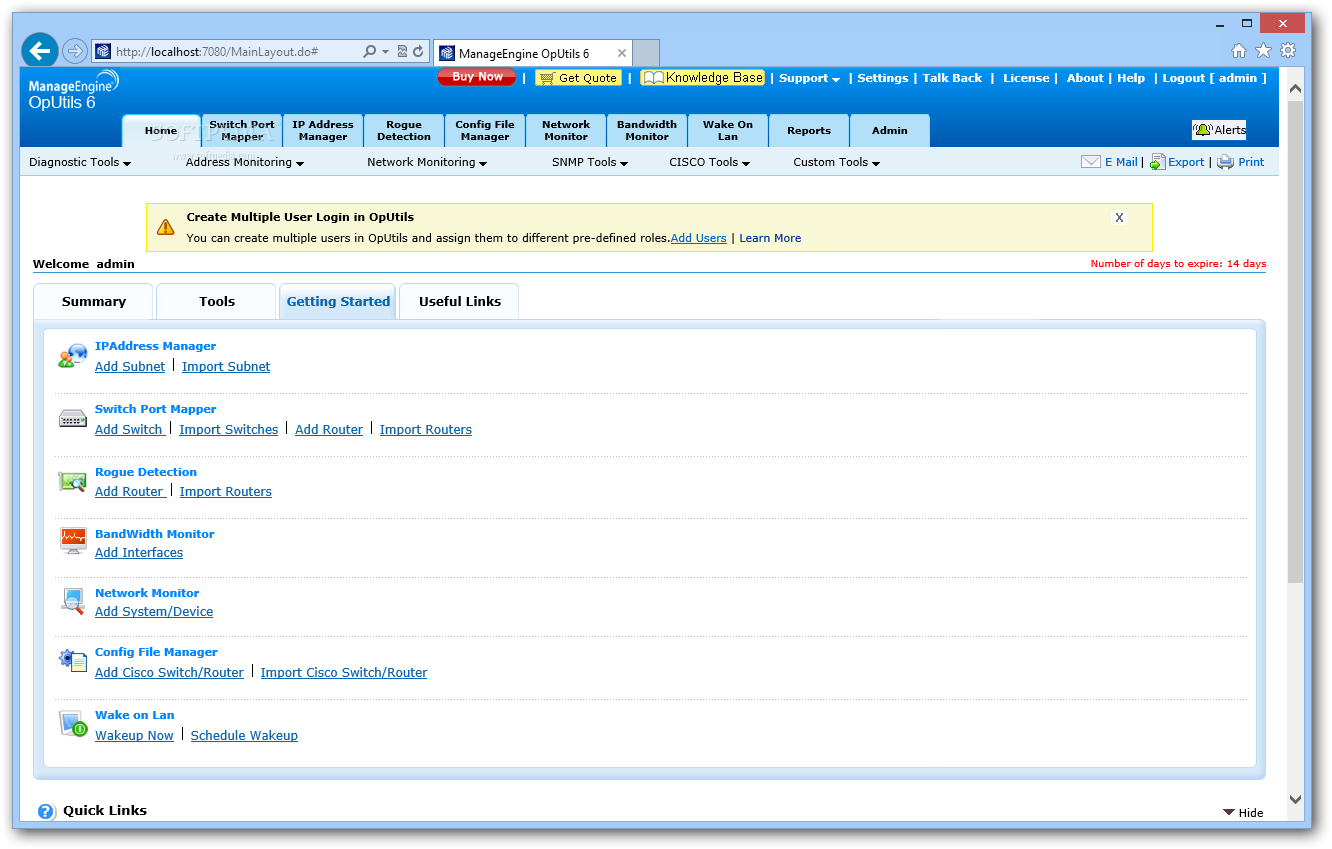Screen dimensions: 1332x849
Task: Open the Support dropdown
Action: (x=809, y=78)
